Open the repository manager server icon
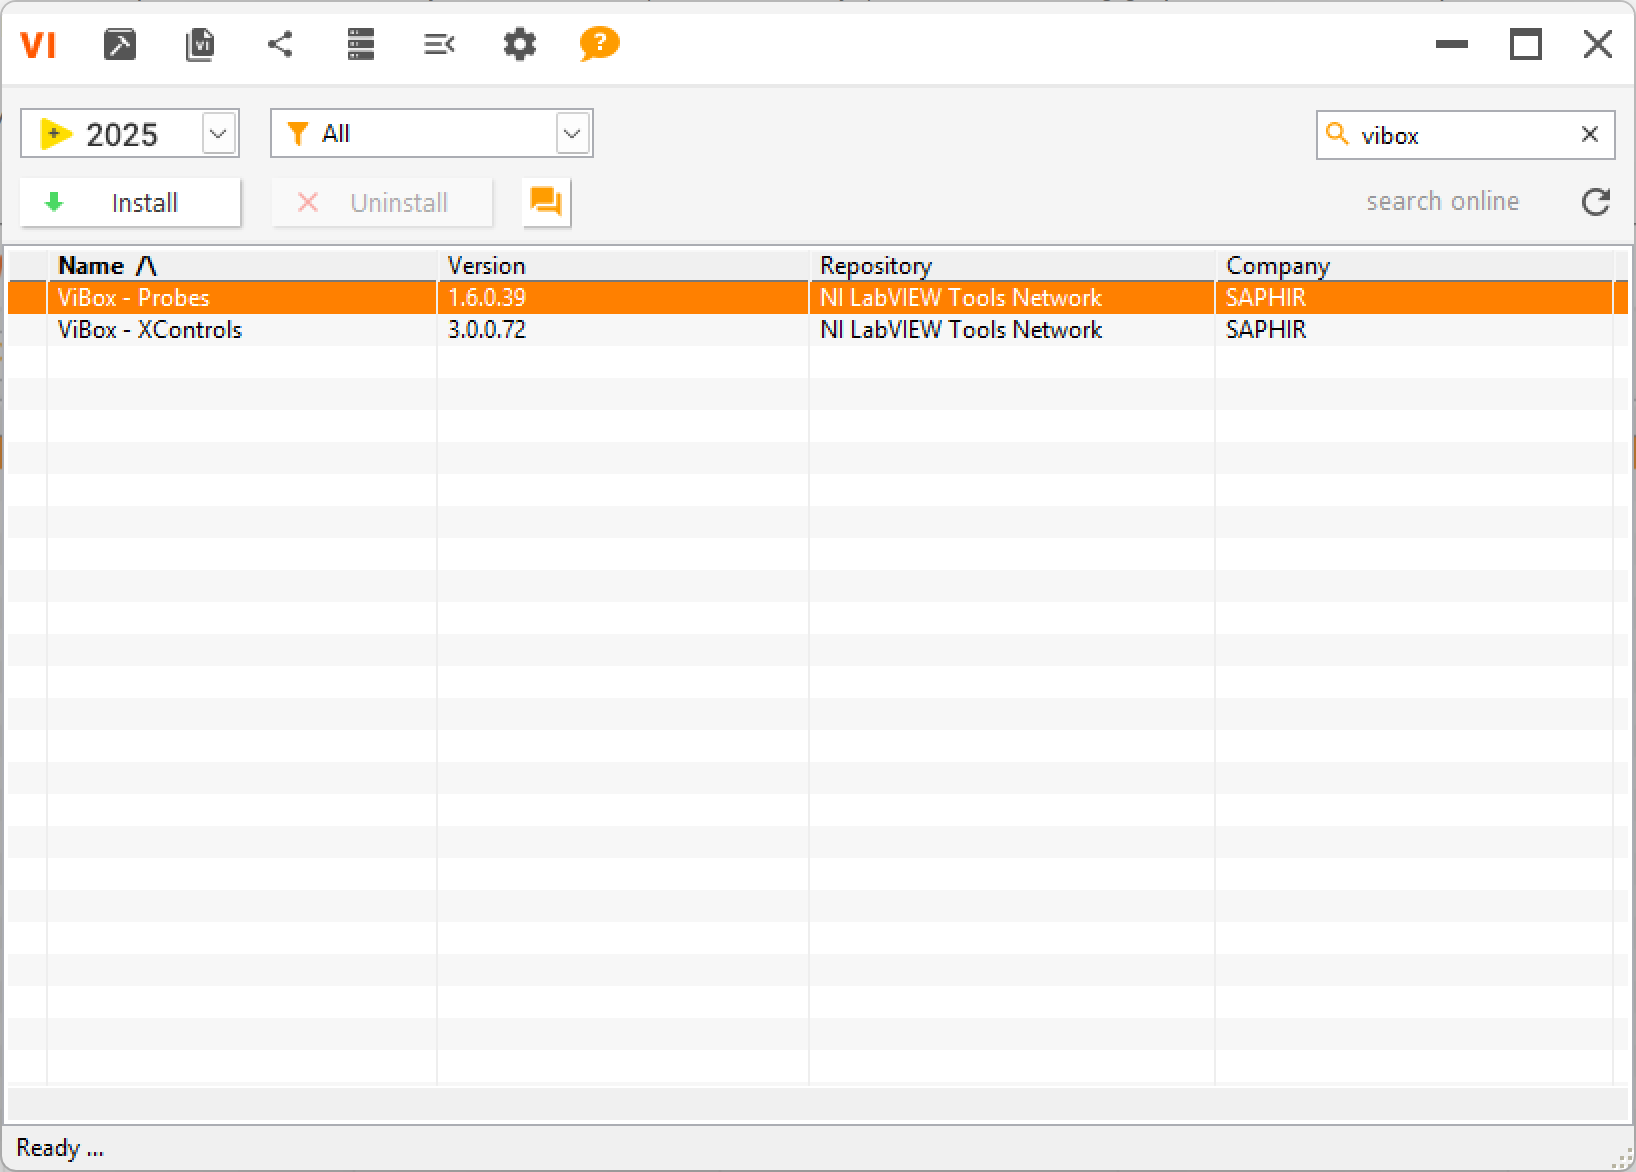Screen dimensions: 1636x1172 click(360, 44)
